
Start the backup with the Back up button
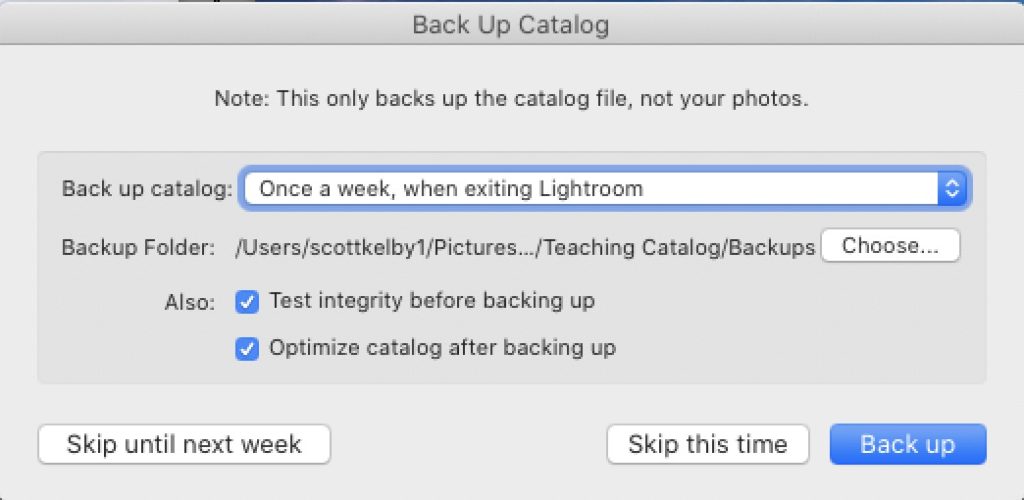pos(907,444)
